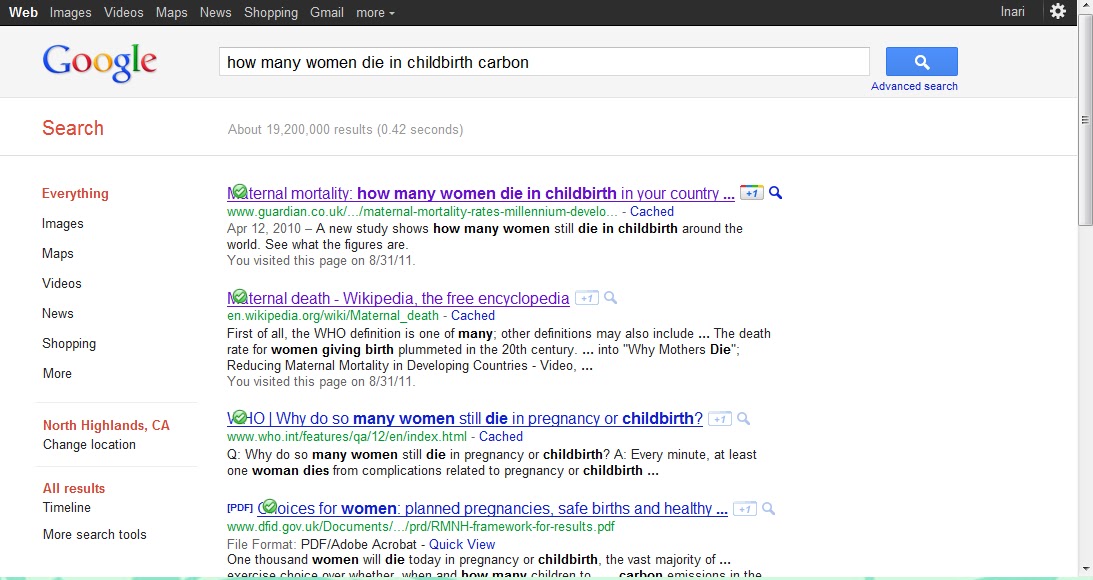View Cached copy of Wikipedia result

[473, 316]
